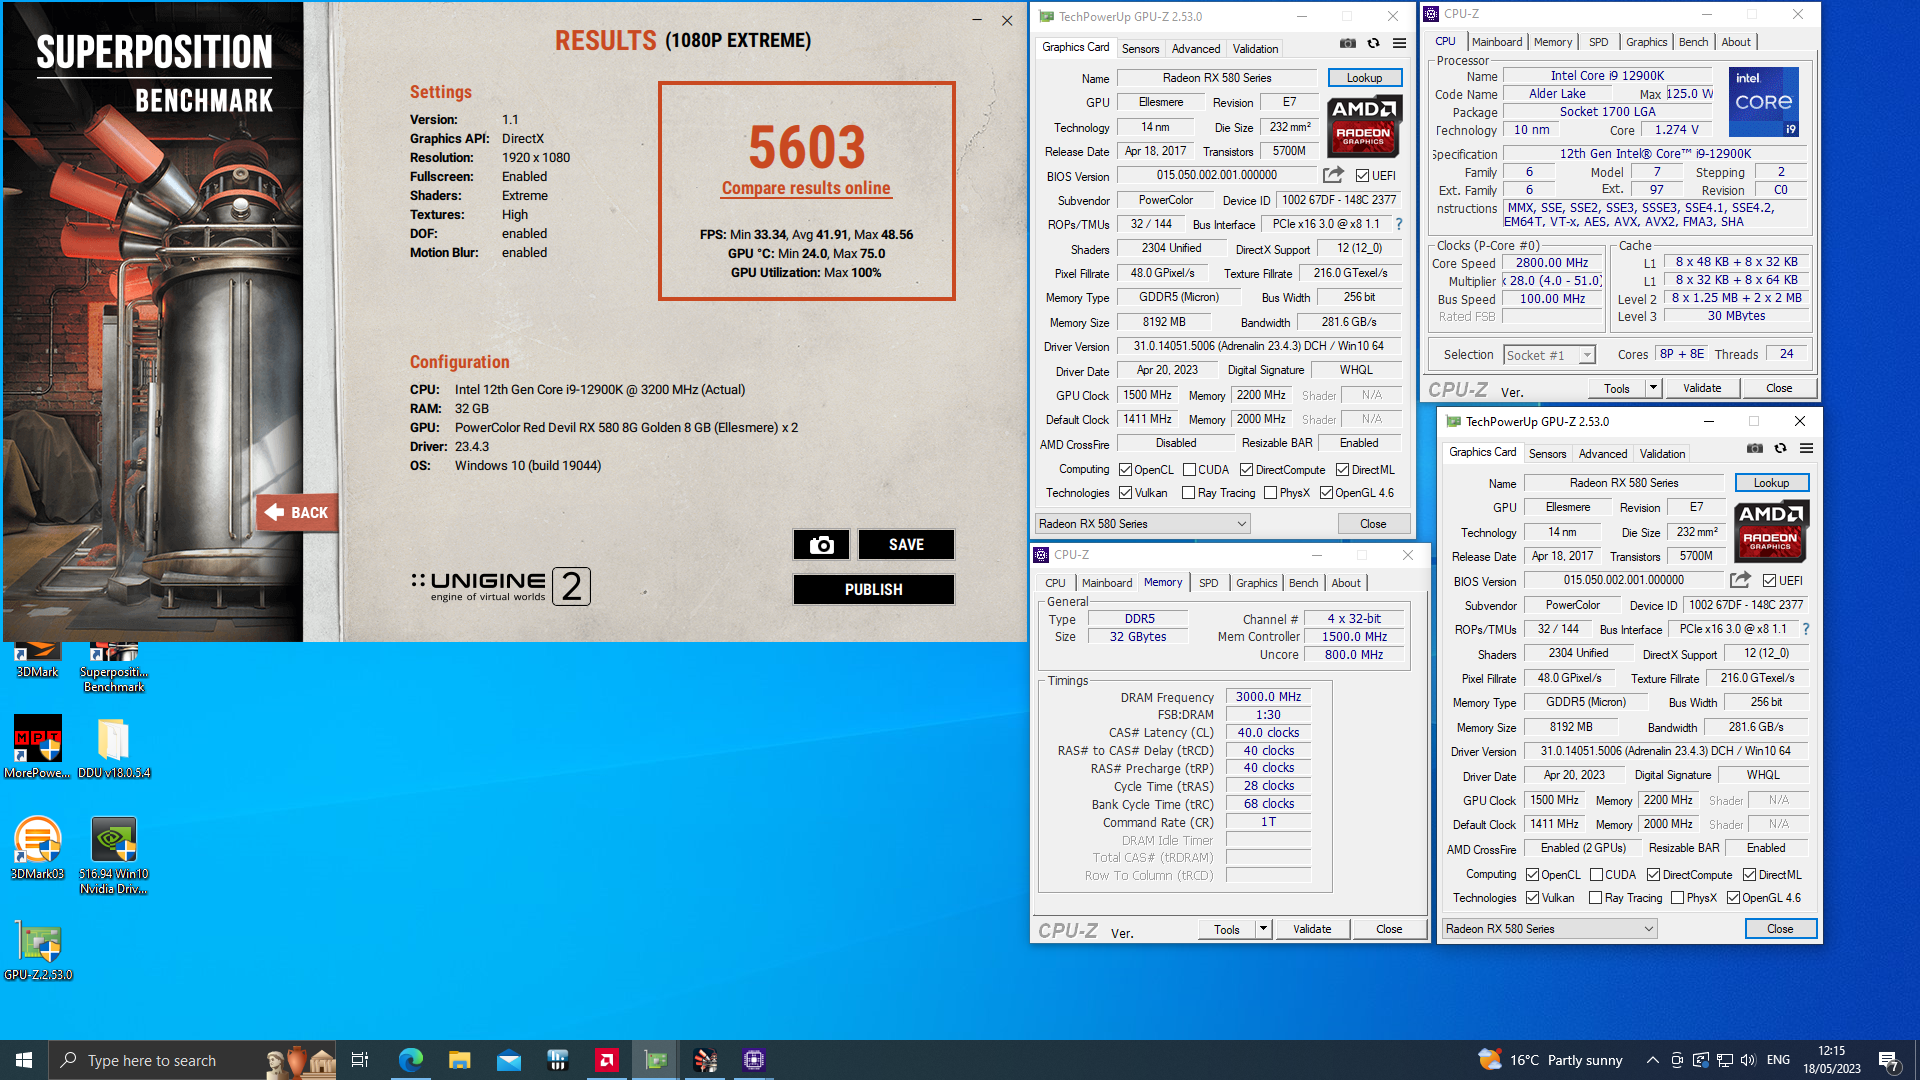Open the DDU v18.0.5.4 folder icon

pyautogui.click(x=114, y=747)
